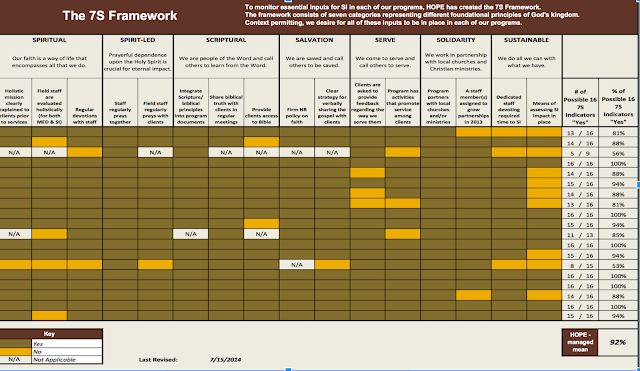Select N/A under Clear strategy in 5 / 9 row
The width and height of the screenshot is (640, 371).
click(332, 152)
